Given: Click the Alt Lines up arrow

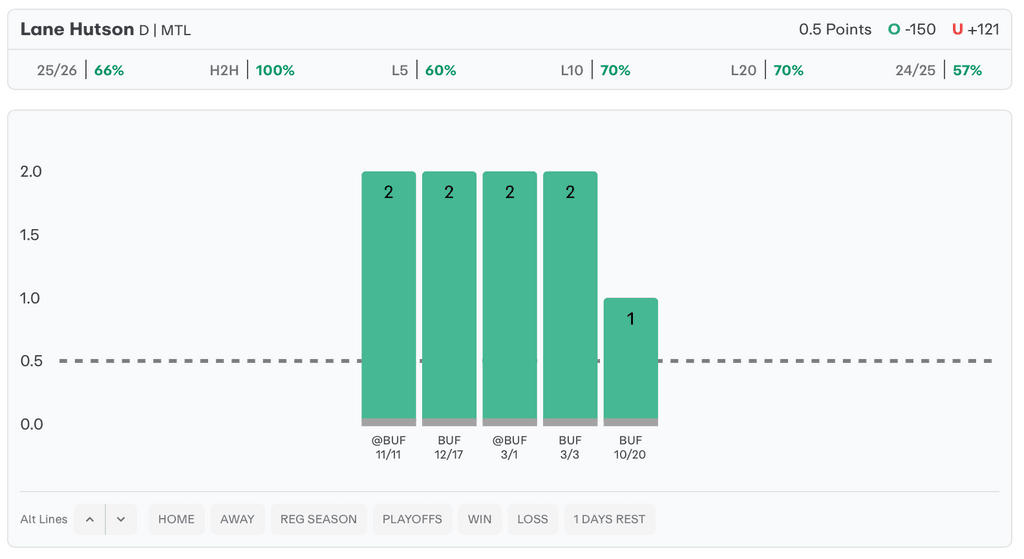Looking at the screenshot, I should pyautogui.click(x=90, y=519).
